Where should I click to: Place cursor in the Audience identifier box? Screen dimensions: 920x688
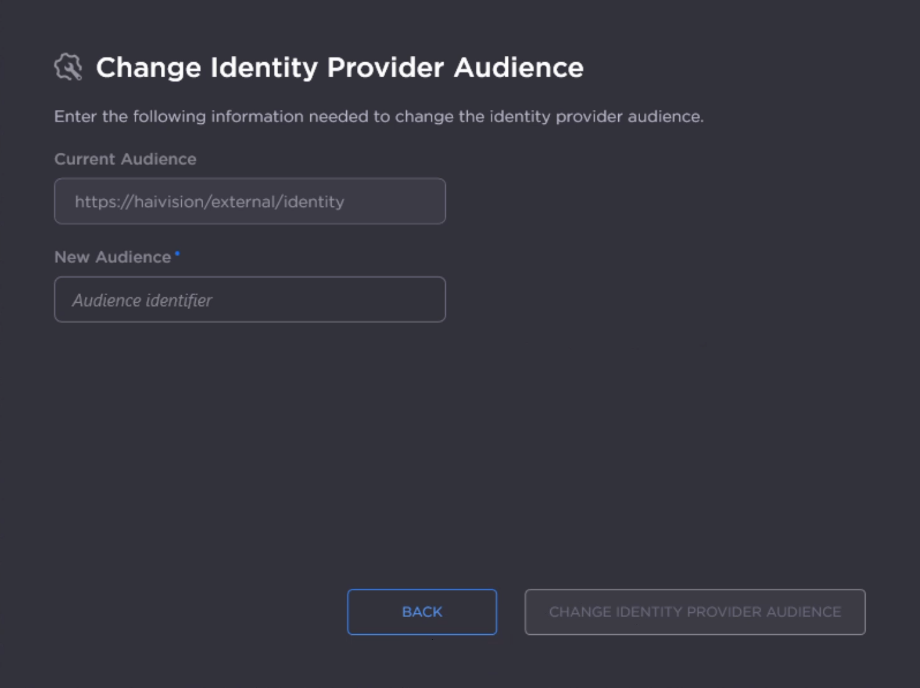(x=249, y=300)
